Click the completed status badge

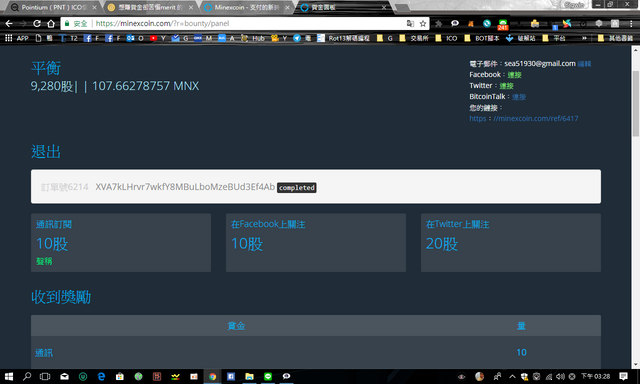(297, 188)
